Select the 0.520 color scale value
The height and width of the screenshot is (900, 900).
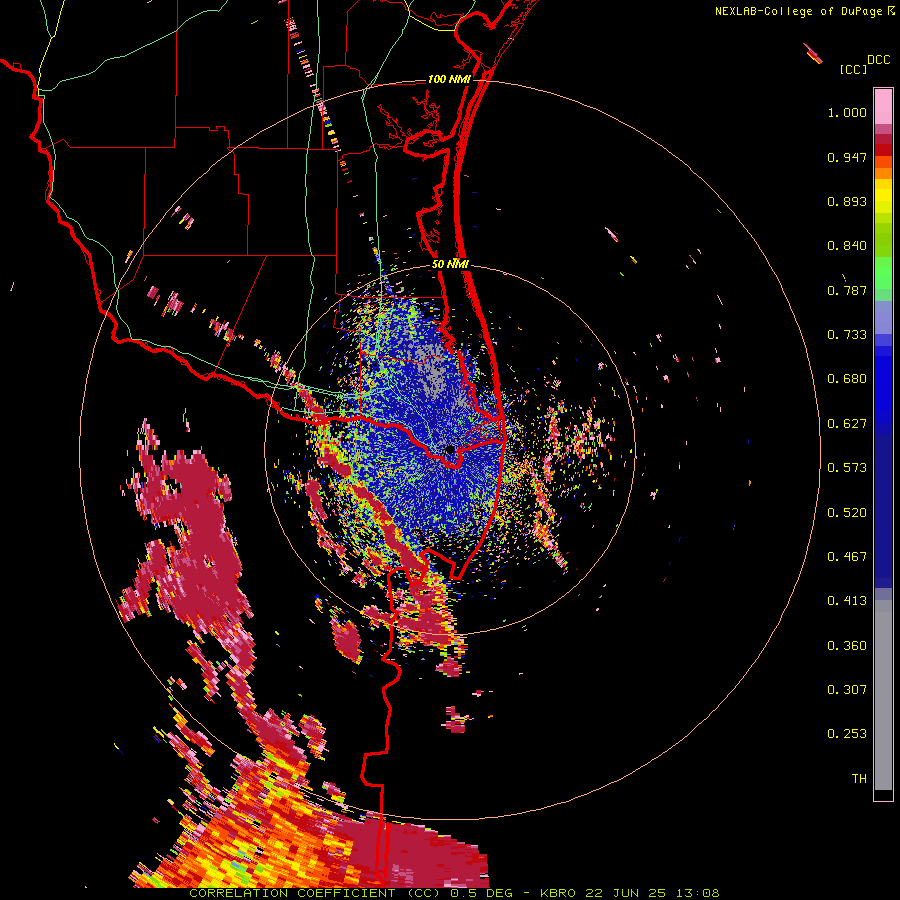(x=847, y=513)
